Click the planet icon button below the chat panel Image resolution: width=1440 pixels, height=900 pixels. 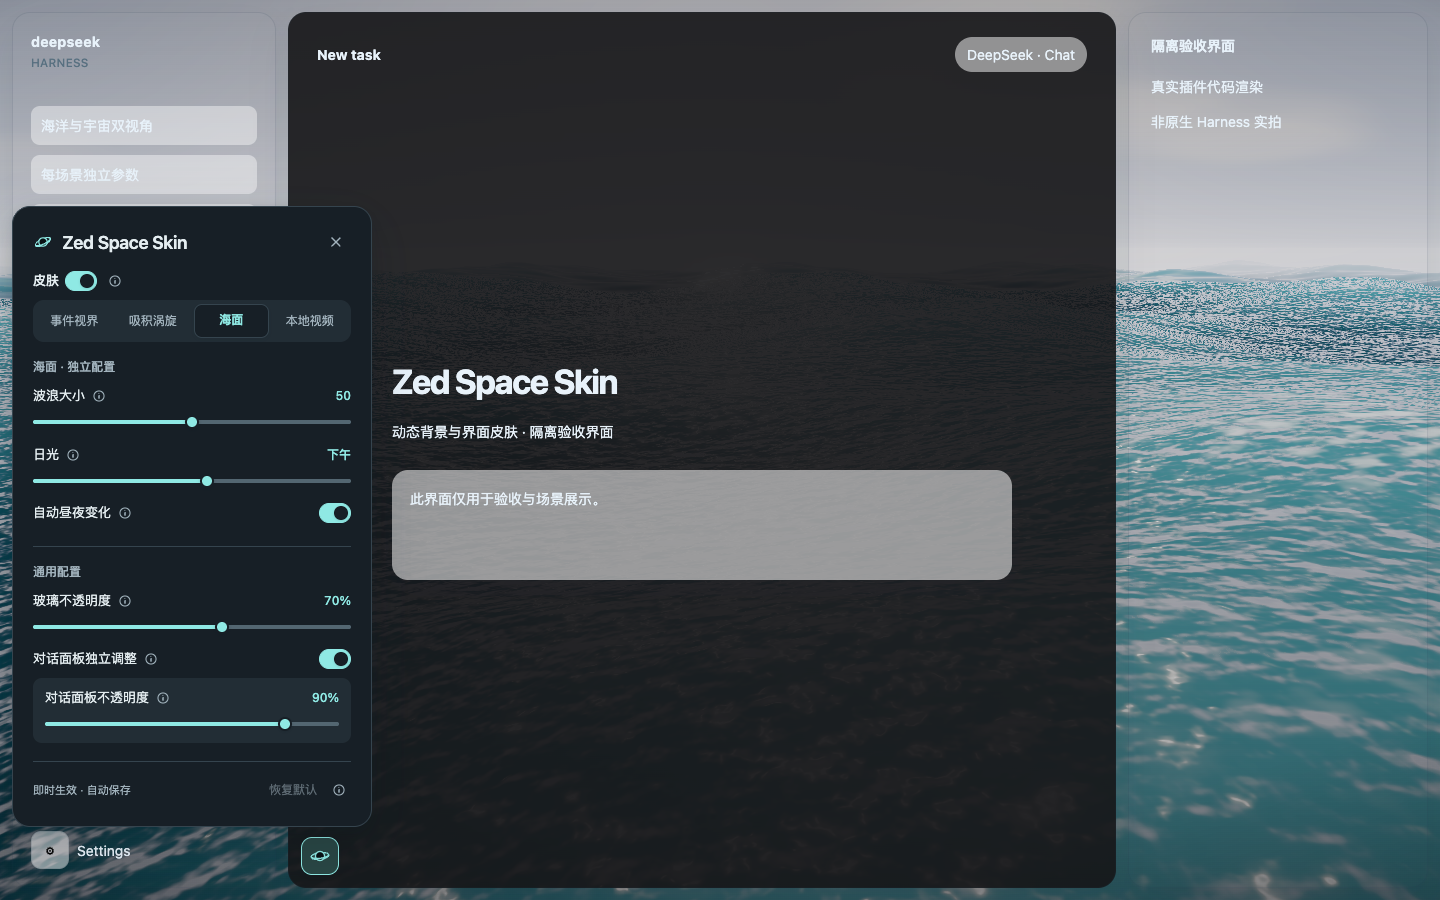pyautogui.click(x=320, y=856)
